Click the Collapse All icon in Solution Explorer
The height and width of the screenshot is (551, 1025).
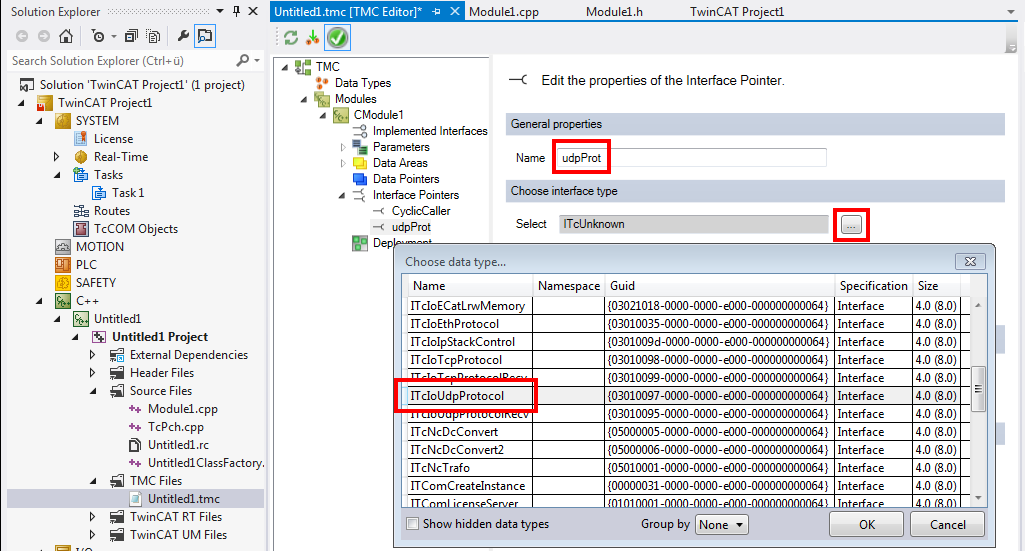[131, 36]
